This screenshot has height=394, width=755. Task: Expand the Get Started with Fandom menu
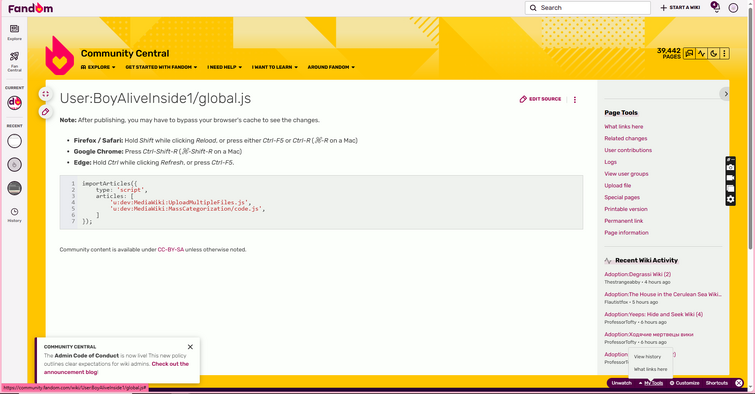(x=161, y=67)
